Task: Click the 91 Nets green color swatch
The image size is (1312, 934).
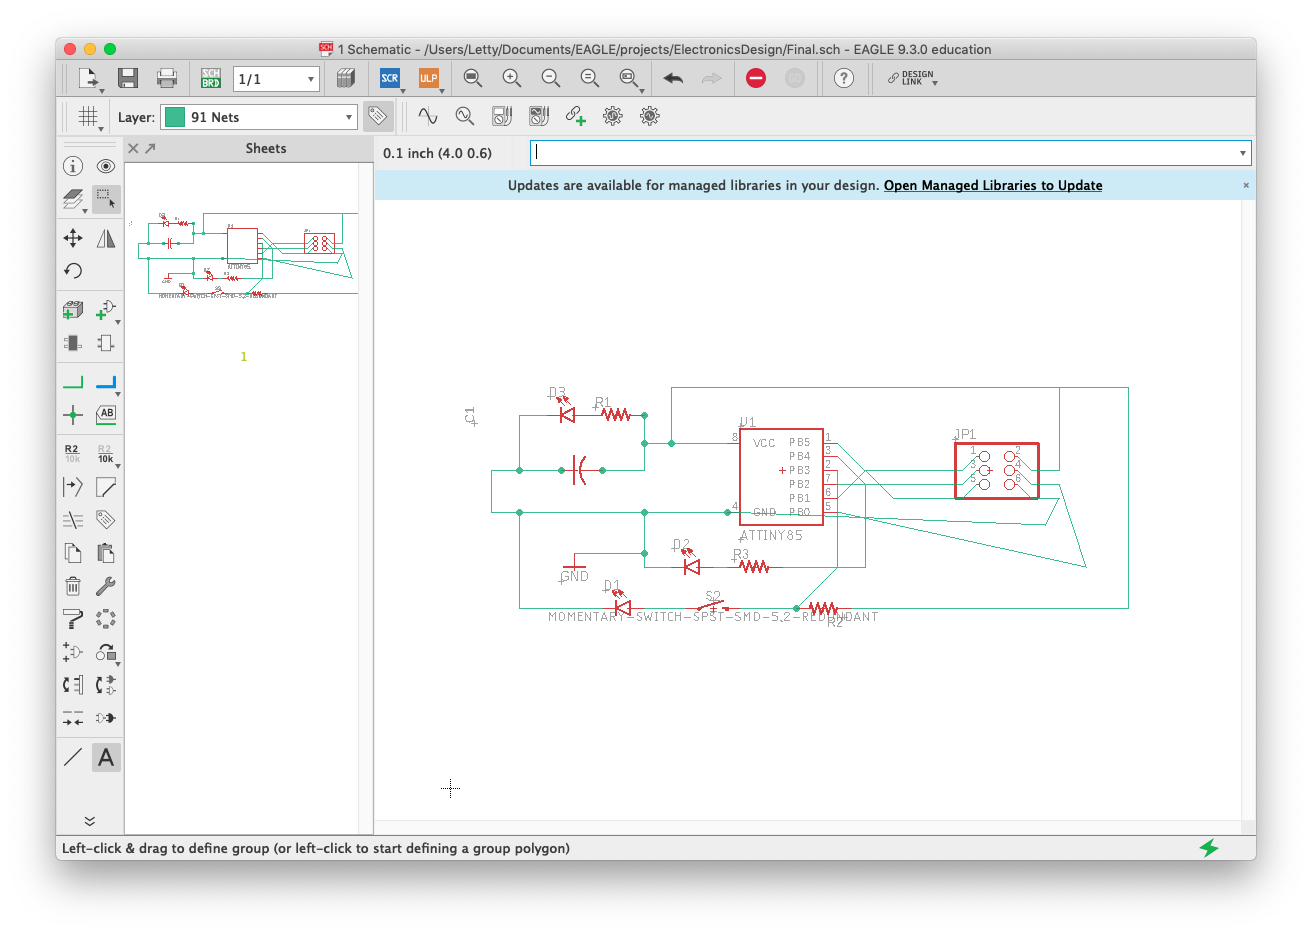Action: (x=175, y=117)
